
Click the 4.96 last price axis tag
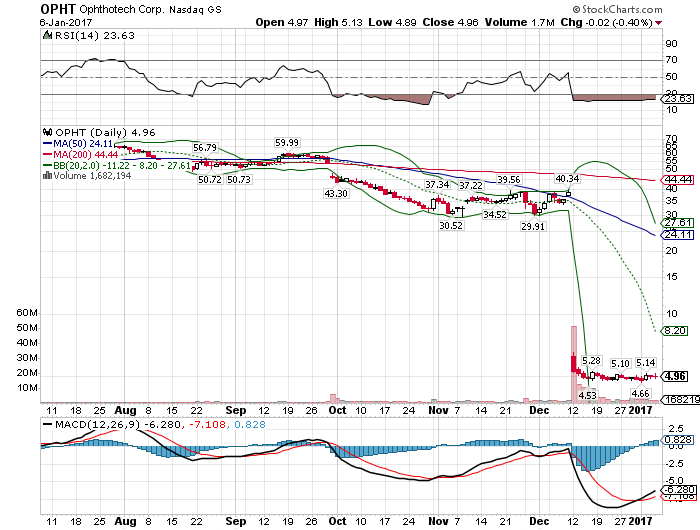674,376
